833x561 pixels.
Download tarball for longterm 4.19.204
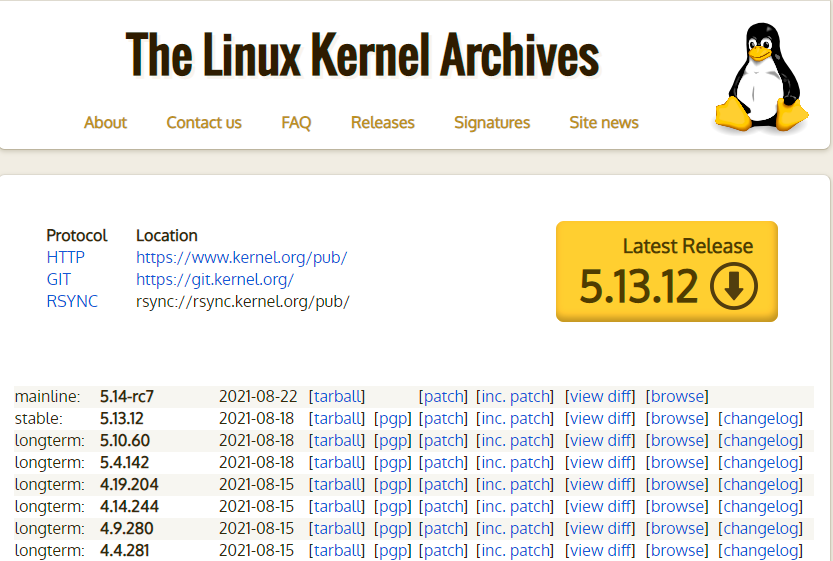337,484
